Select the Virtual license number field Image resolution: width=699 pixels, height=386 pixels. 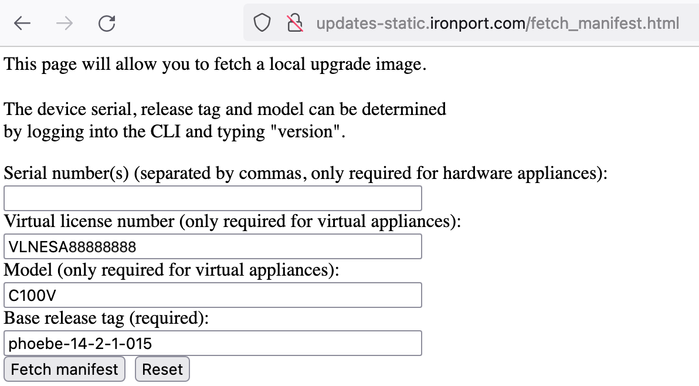213,246
